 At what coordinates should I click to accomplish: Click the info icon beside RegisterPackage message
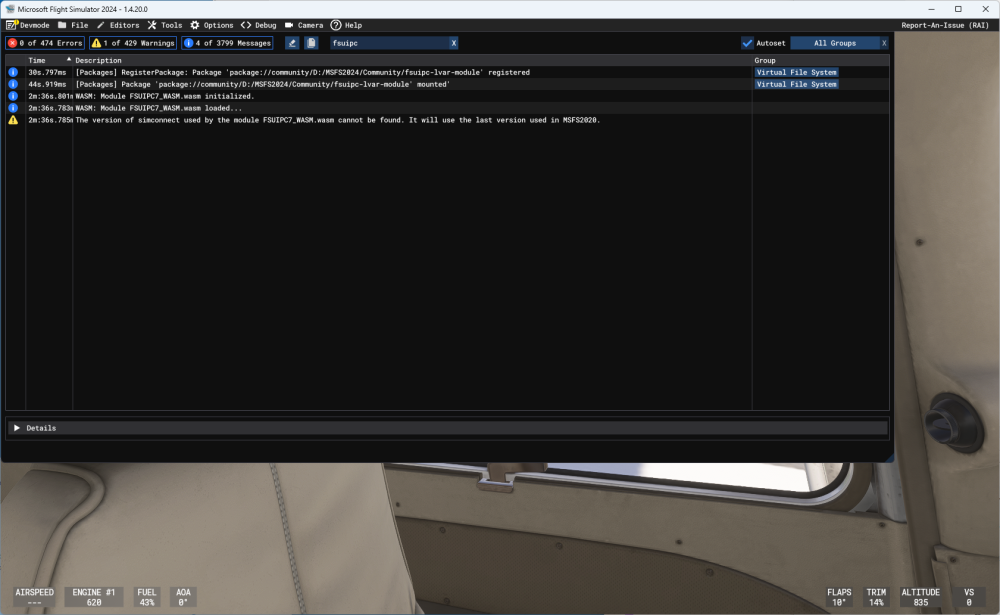click(13, 73)
